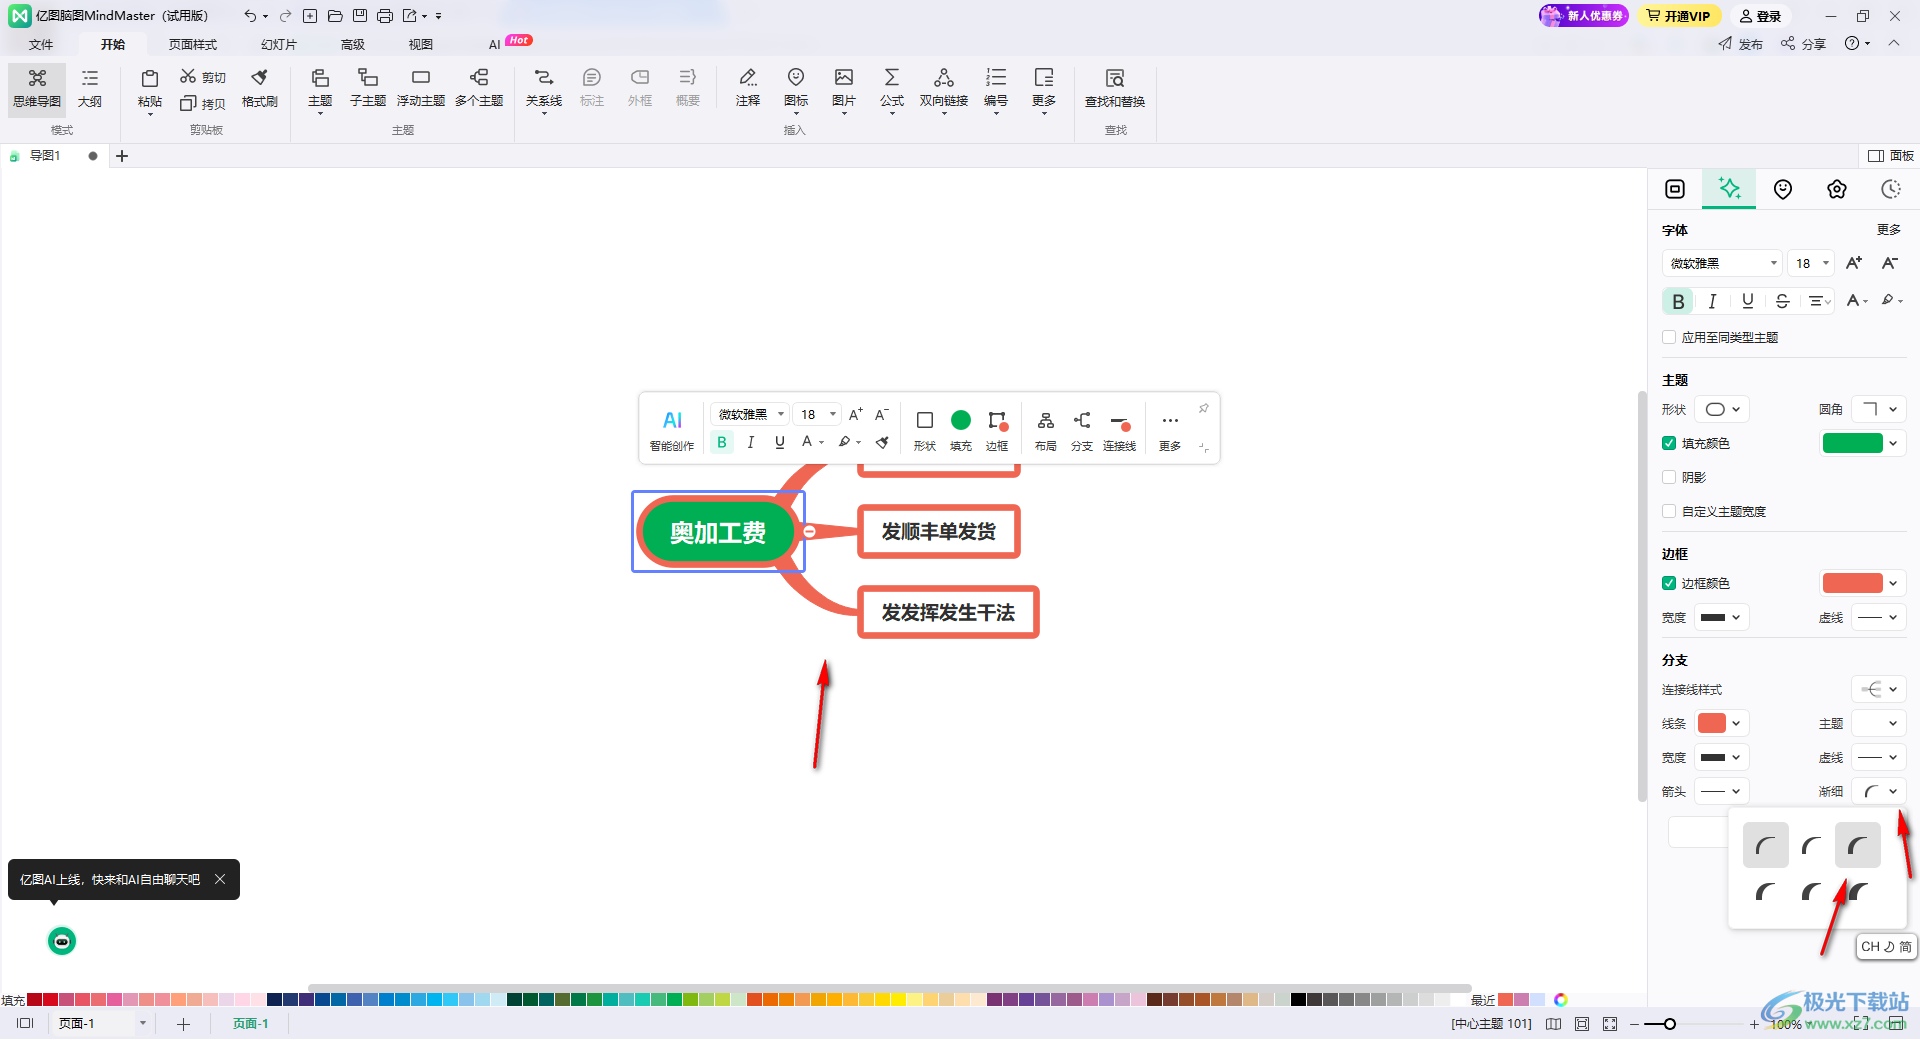This screenshot has height=1040, width=1920.
Task: Open 连接线 connector in floating toolbar
Action: (1120, 430)
